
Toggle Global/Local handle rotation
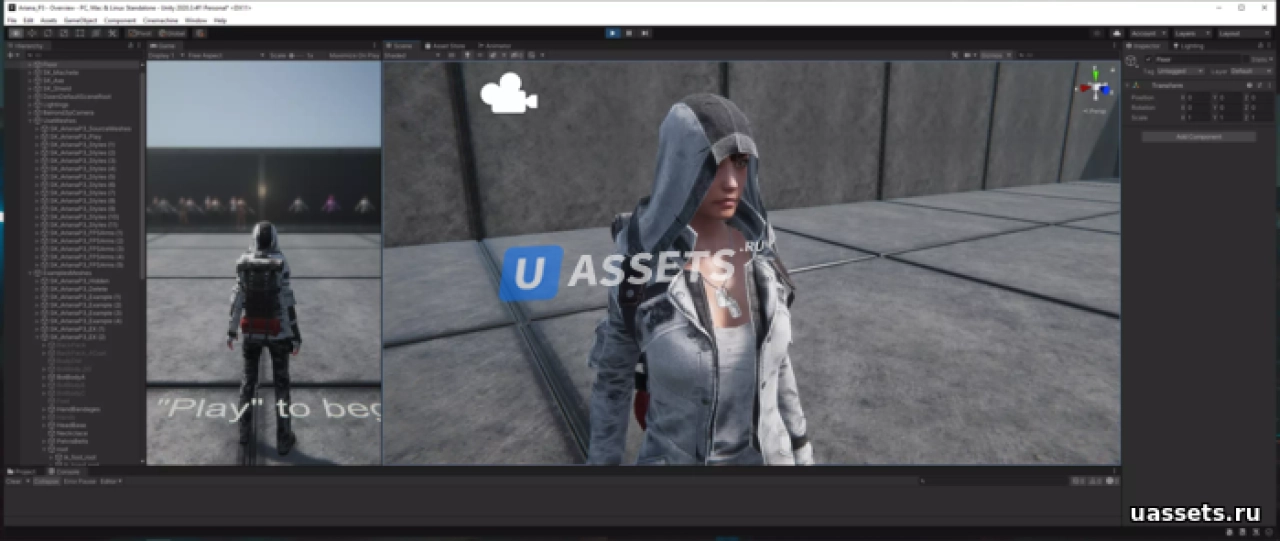(x=172, y=33)
